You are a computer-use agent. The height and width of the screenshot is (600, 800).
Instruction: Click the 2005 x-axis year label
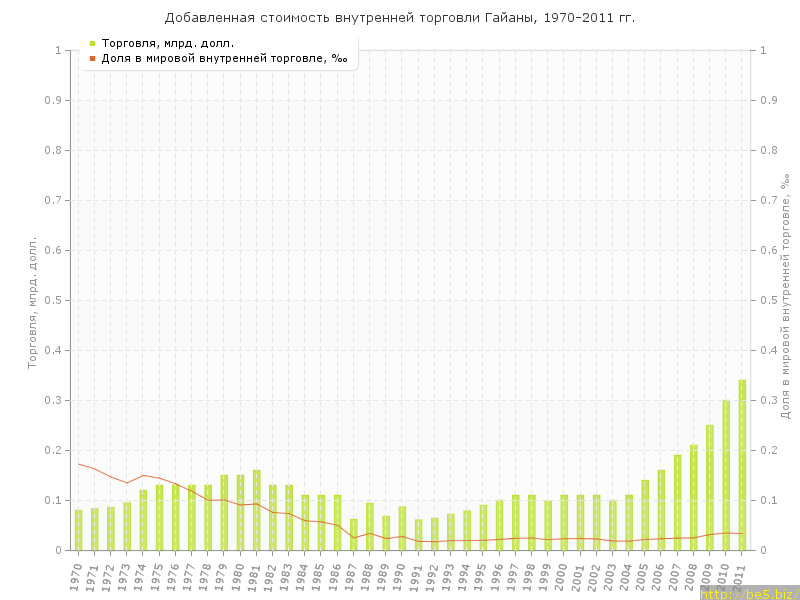pyautogui.click(x=645, y=574)
